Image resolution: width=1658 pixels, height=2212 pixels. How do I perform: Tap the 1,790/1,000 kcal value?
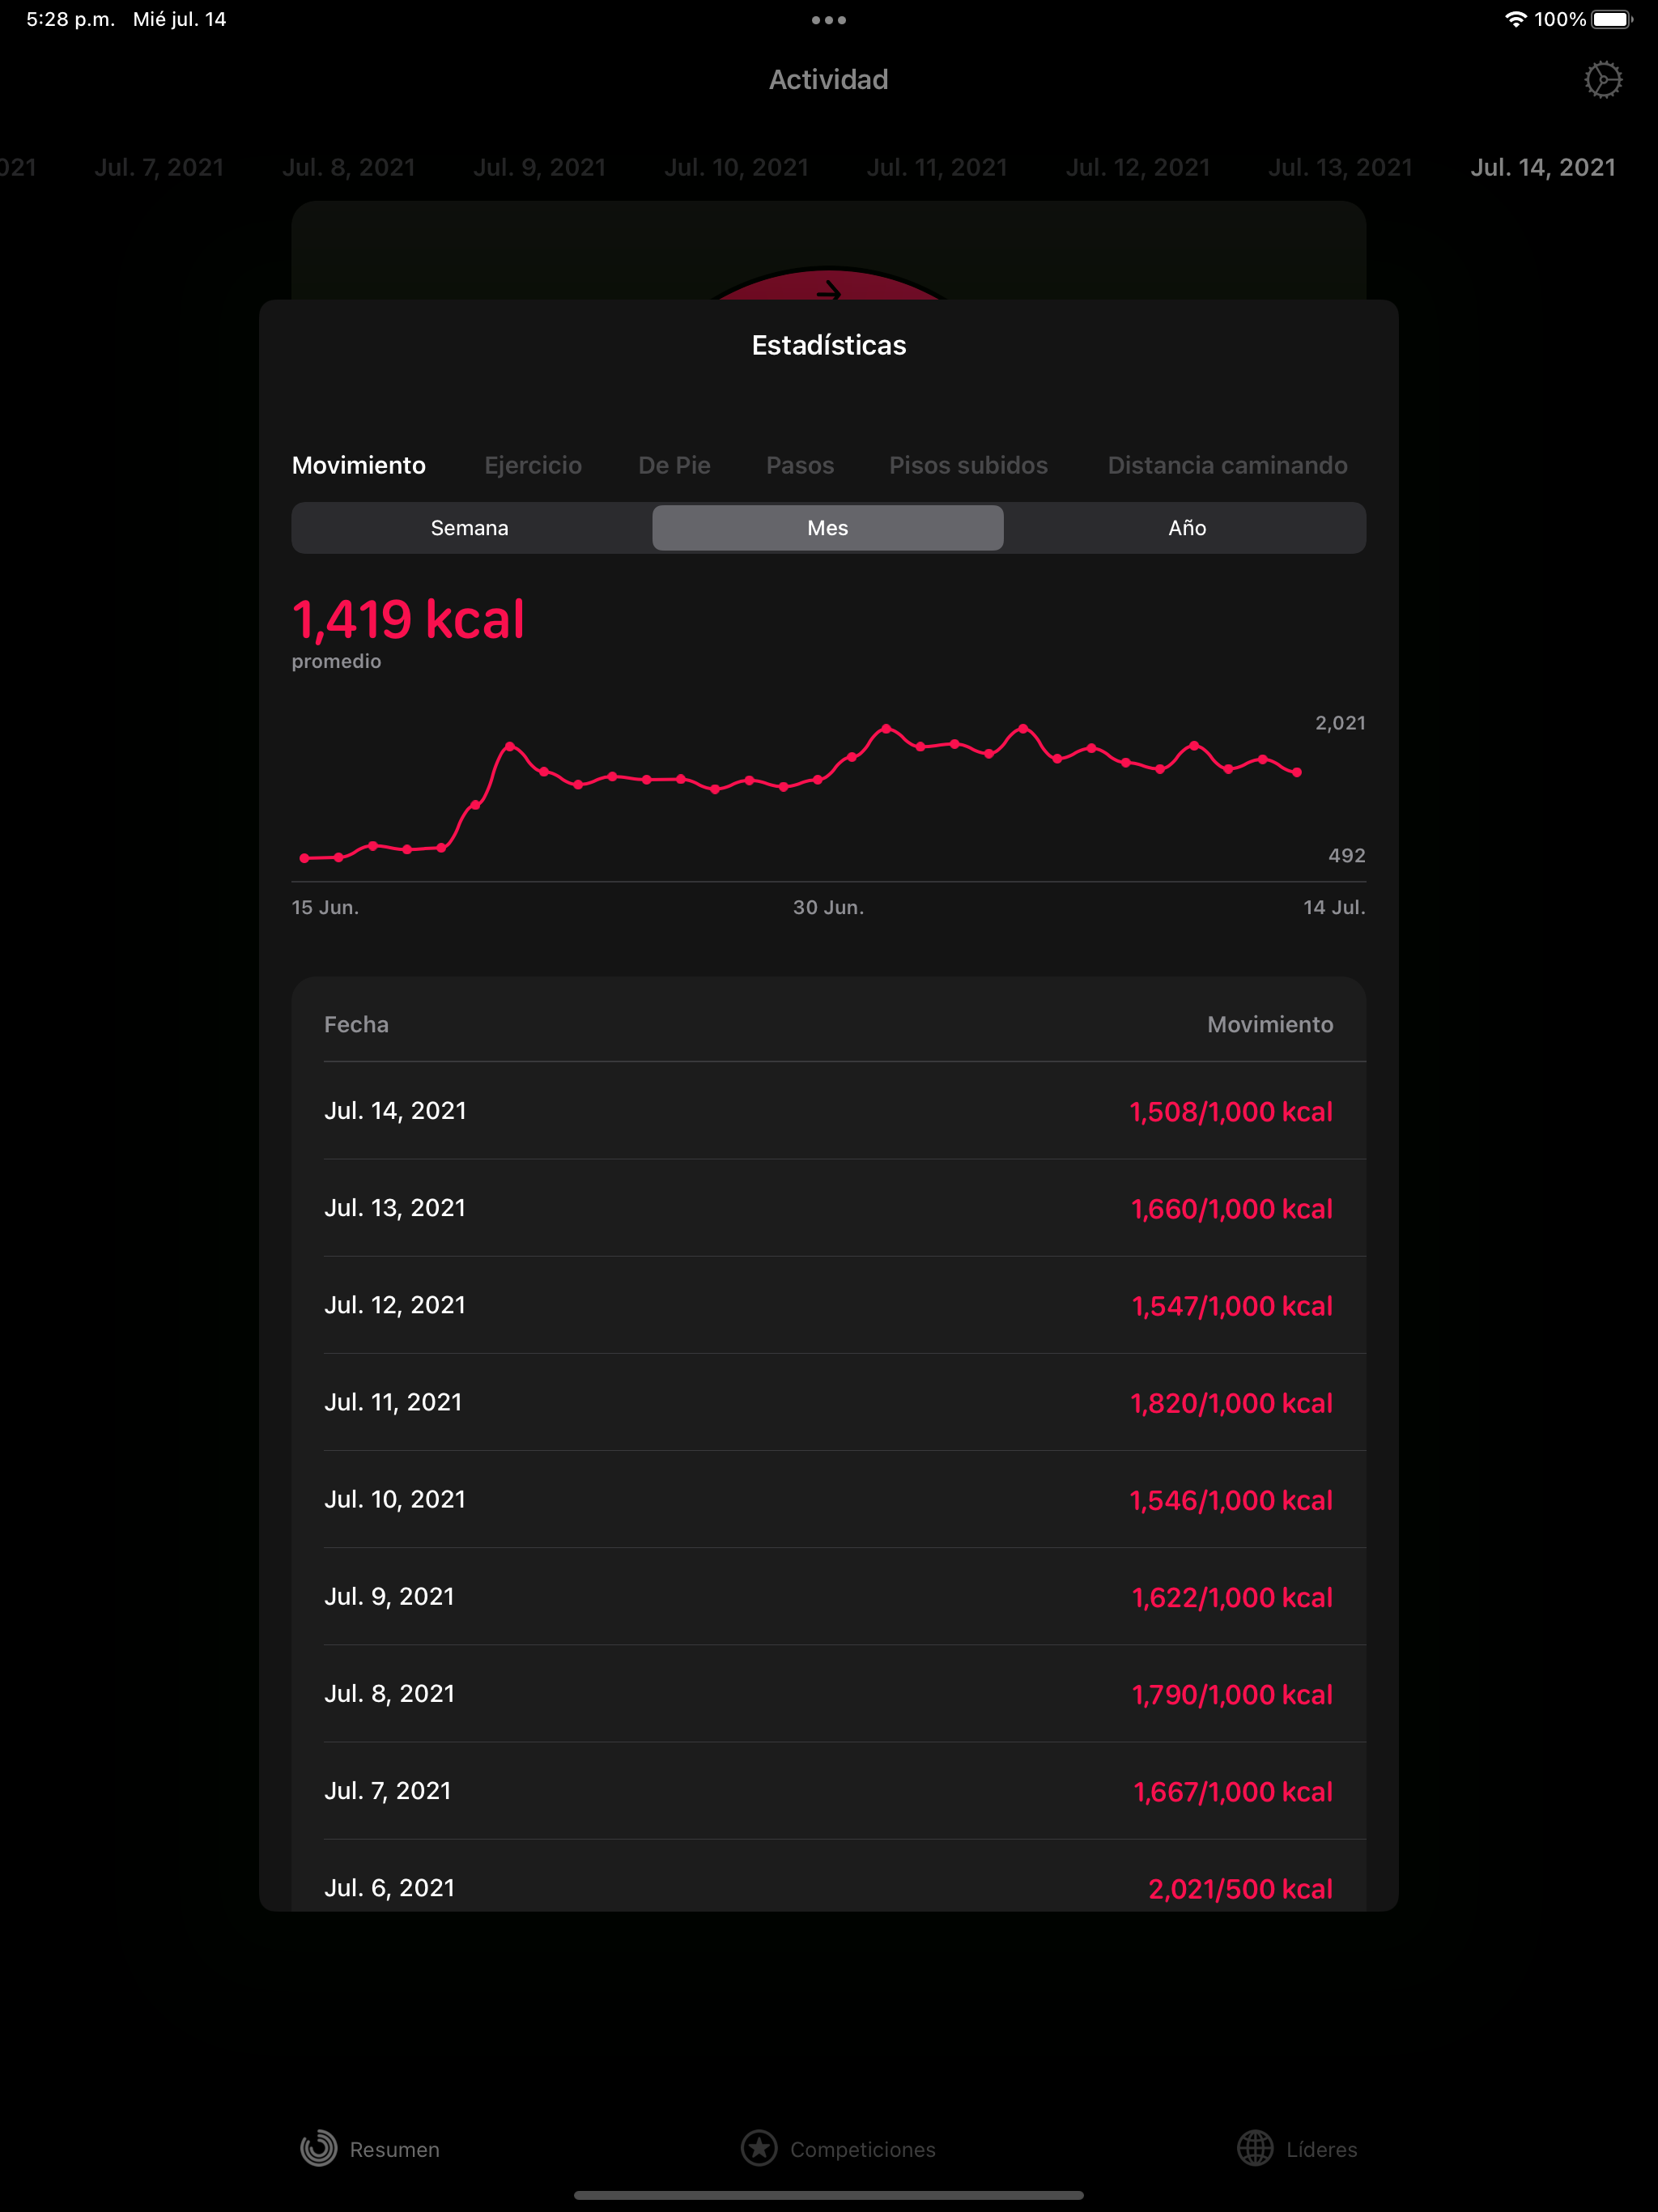pos(1232,1693)
